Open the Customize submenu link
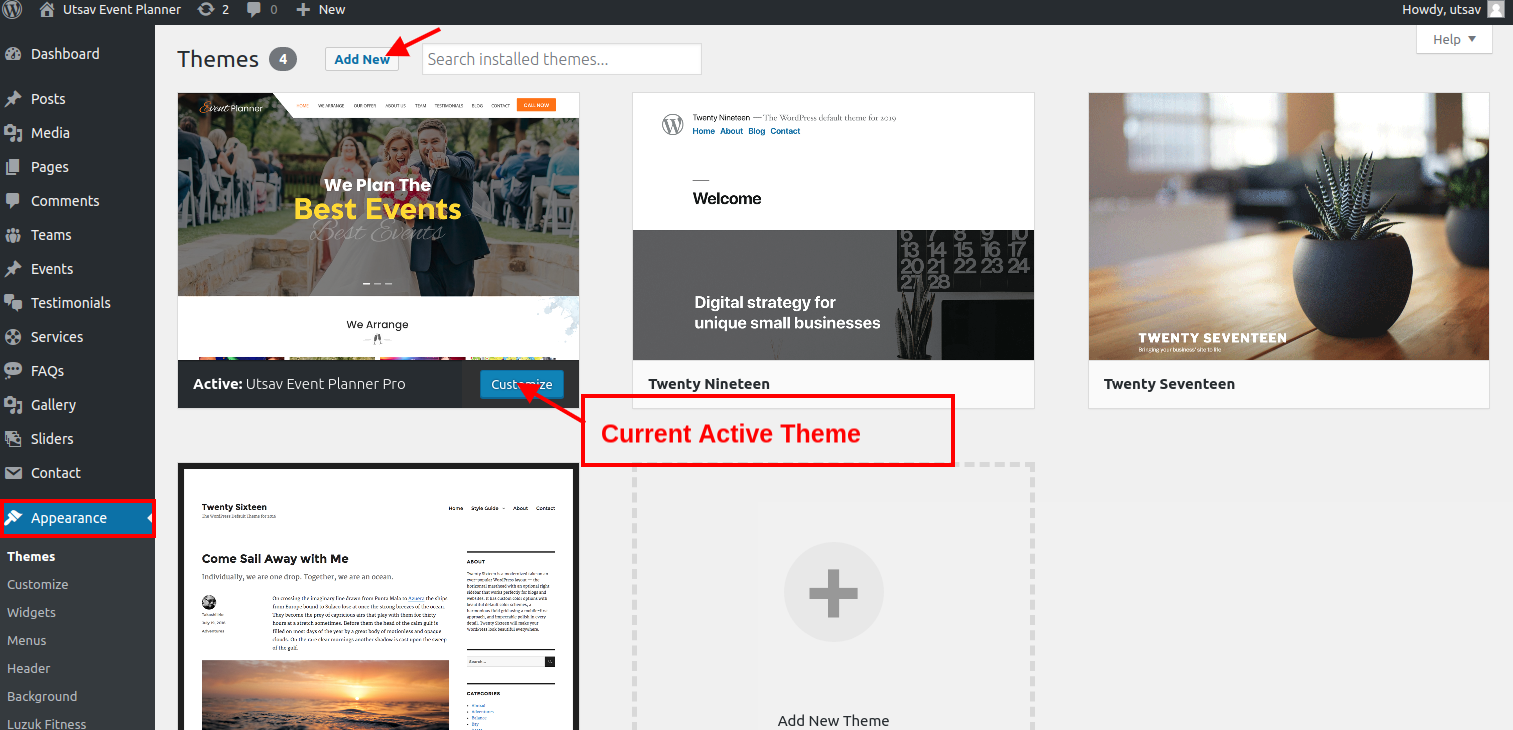Image resolution: width=1513 pixels, height=730 pixels. pyautogui.click(x=38, y=584)
